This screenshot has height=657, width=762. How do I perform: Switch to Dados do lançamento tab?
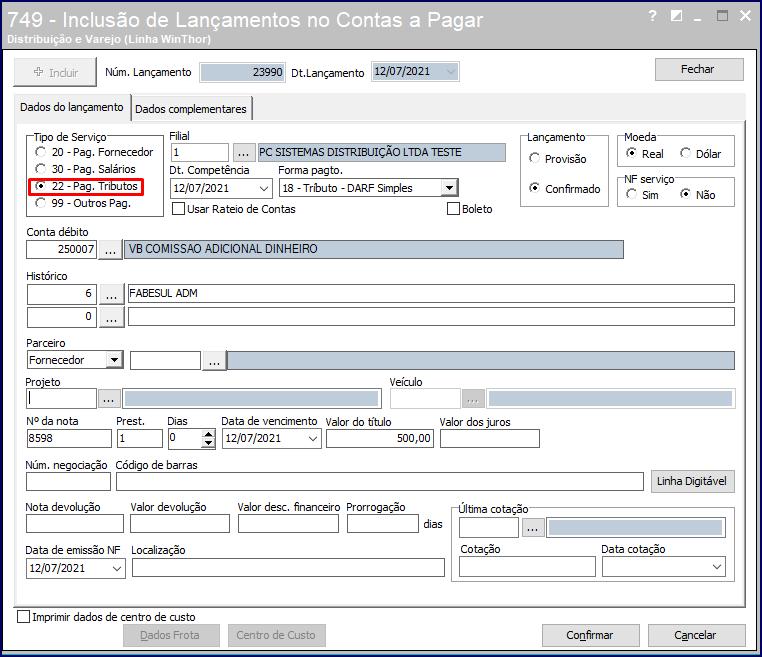coord(72,107)
